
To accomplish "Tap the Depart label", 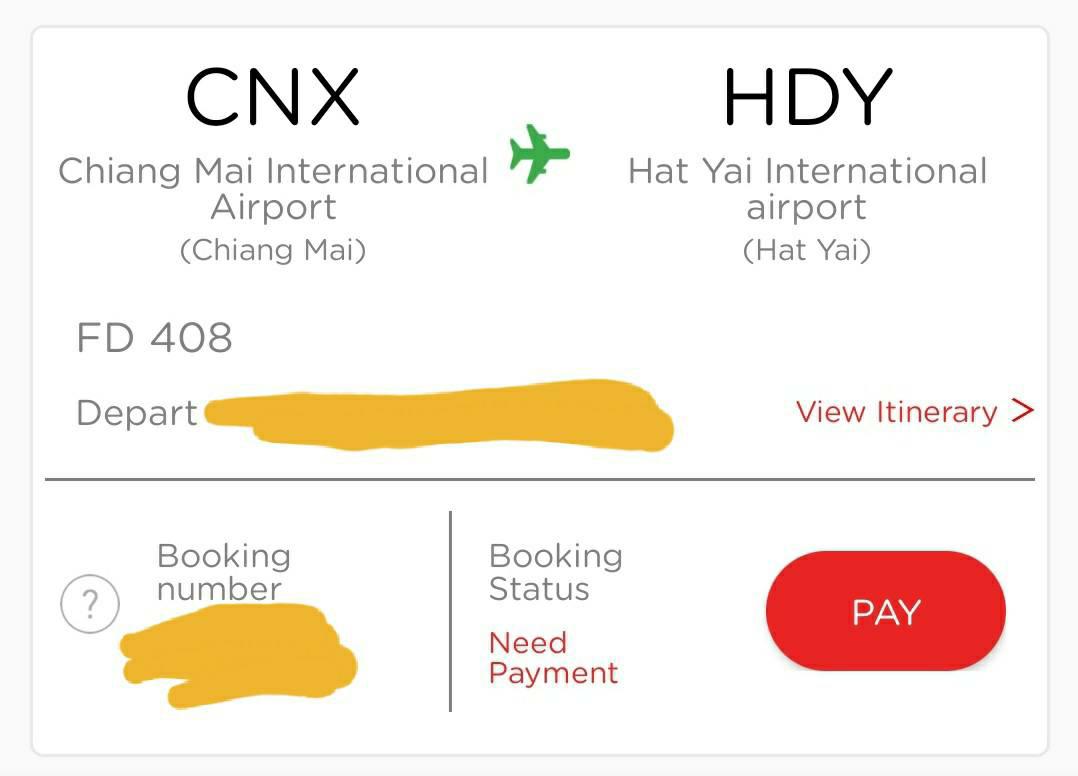I will coord(137,413).
